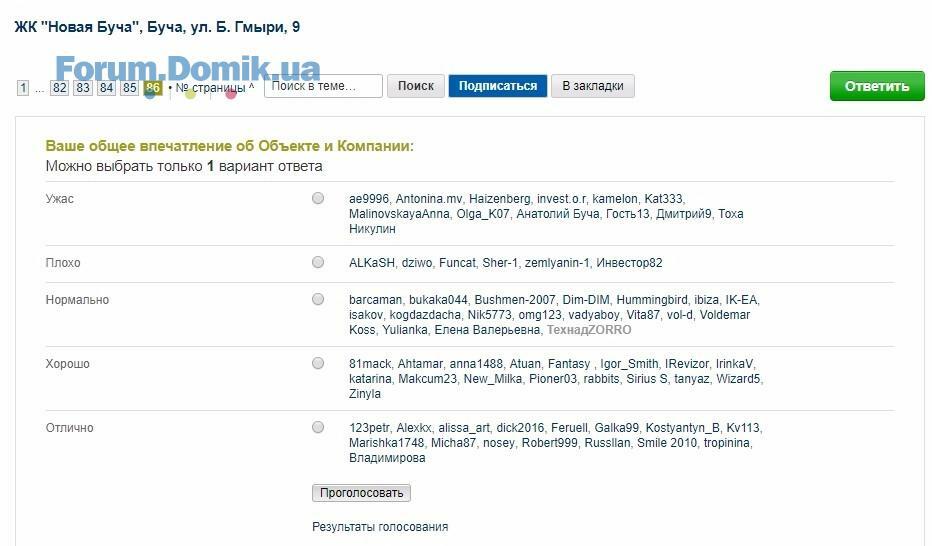This screenshot has height=546, width=932.
Task: Choose the Хорошо poll option
Action: coord(318,363)
